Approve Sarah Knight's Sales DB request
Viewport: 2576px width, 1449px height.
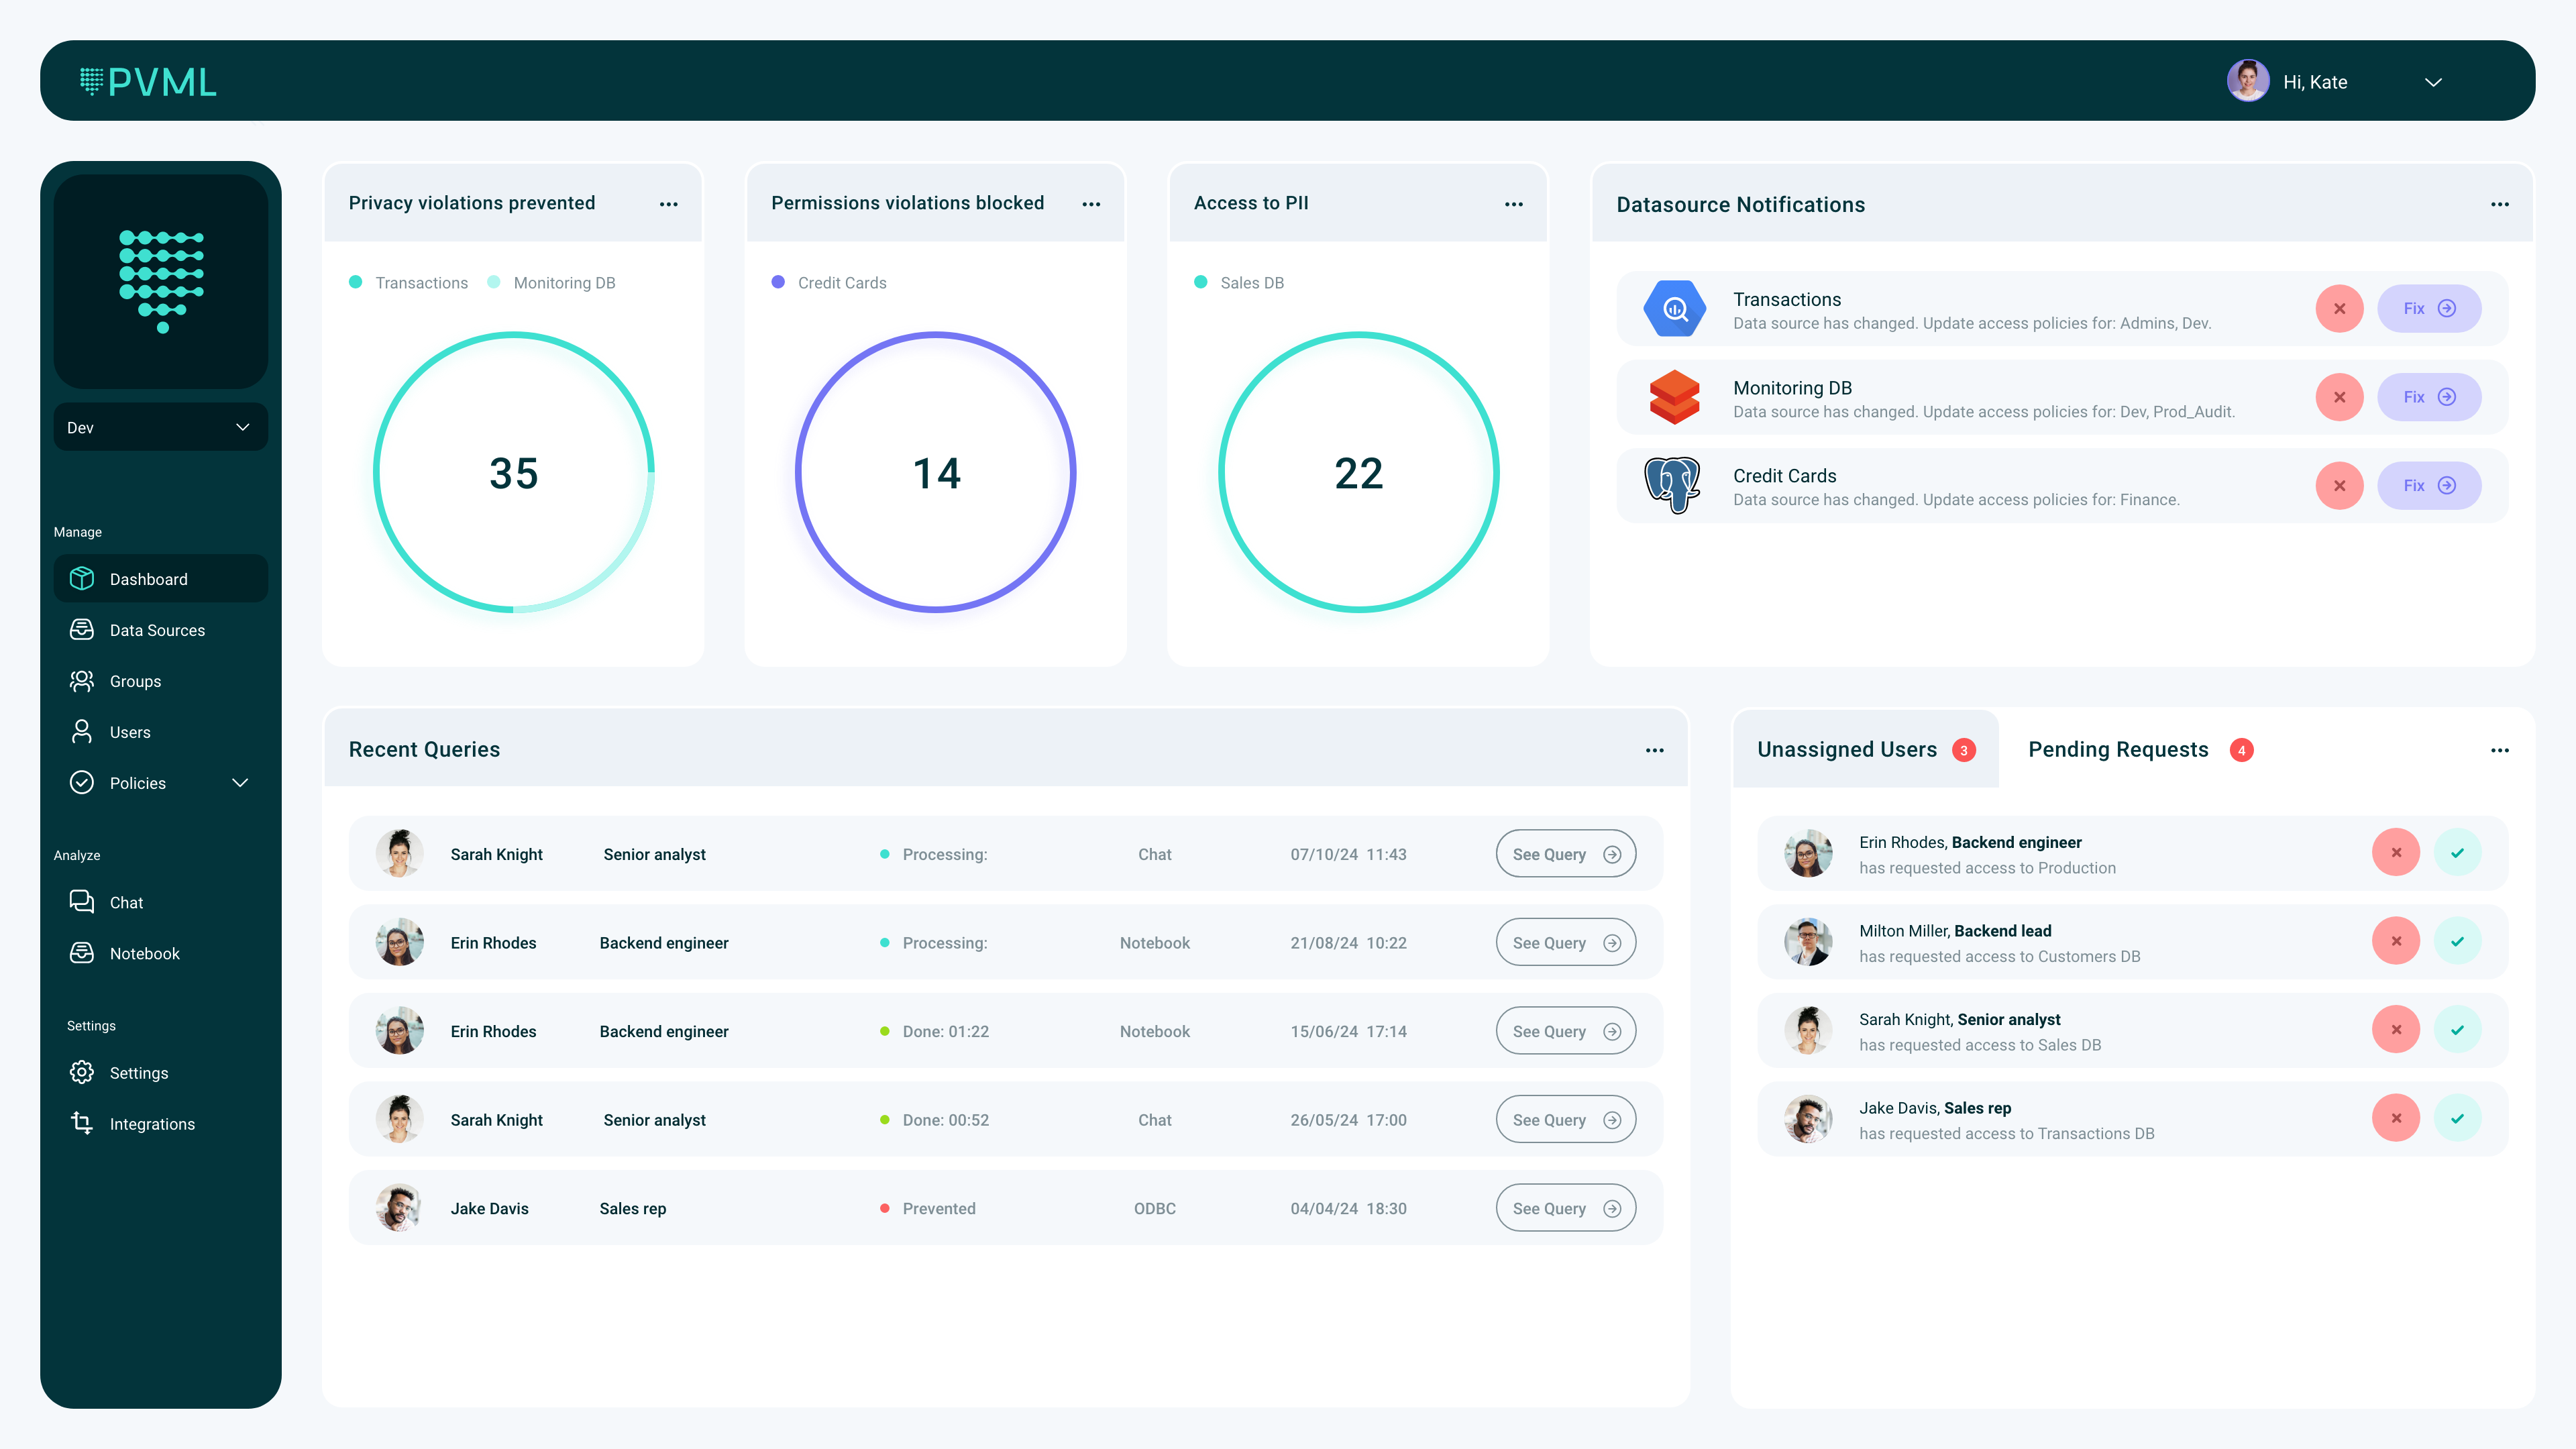tap(2458, 1029)
